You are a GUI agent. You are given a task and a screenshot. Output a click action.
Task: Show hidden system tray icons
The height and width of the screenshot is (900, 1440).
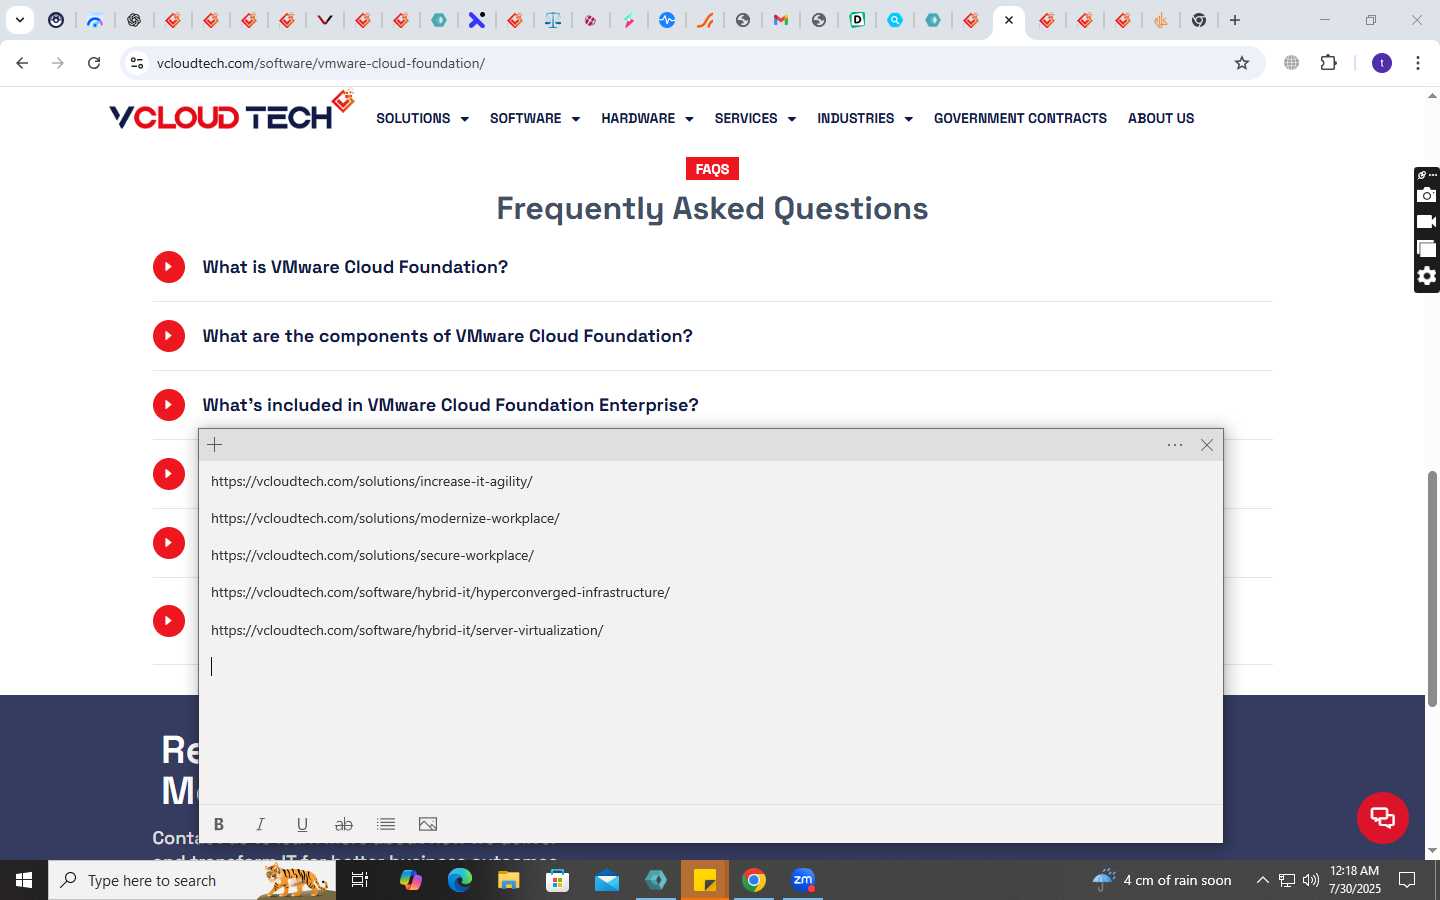[x=1262, y=880]
